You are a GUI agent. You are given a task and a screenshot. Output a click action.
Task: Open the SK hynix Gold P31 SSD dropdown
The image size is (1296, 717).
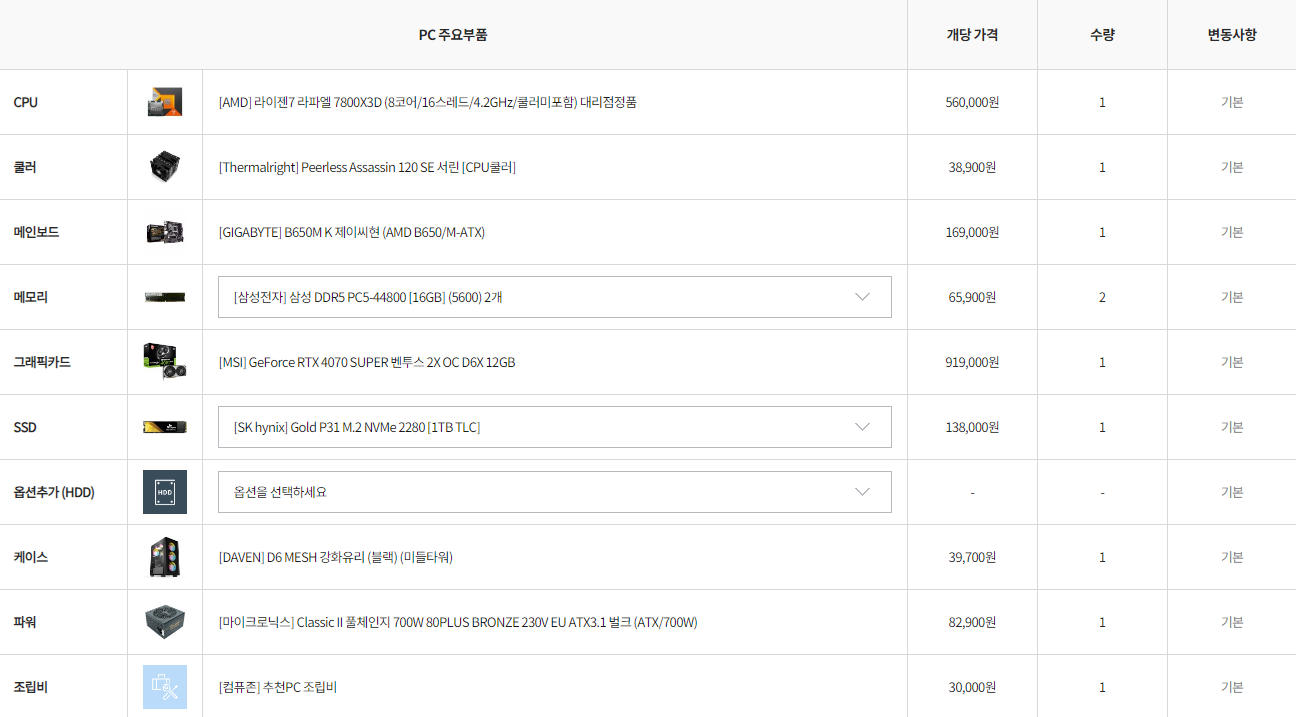pyautogui.click(x=555, y=427)
